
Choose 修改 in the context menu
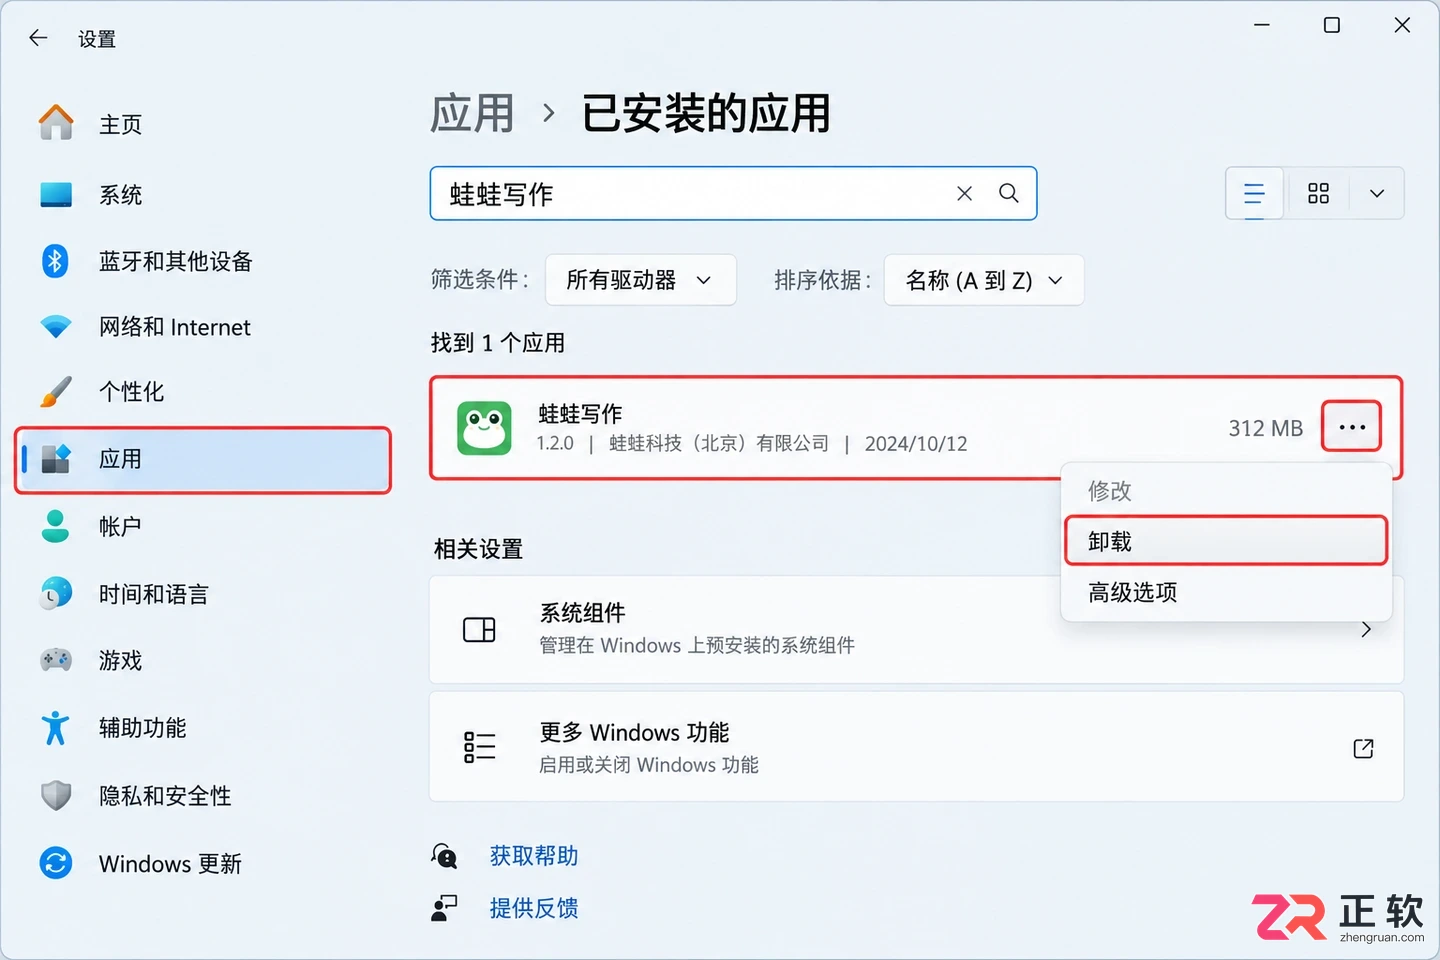coord(1110,490)
